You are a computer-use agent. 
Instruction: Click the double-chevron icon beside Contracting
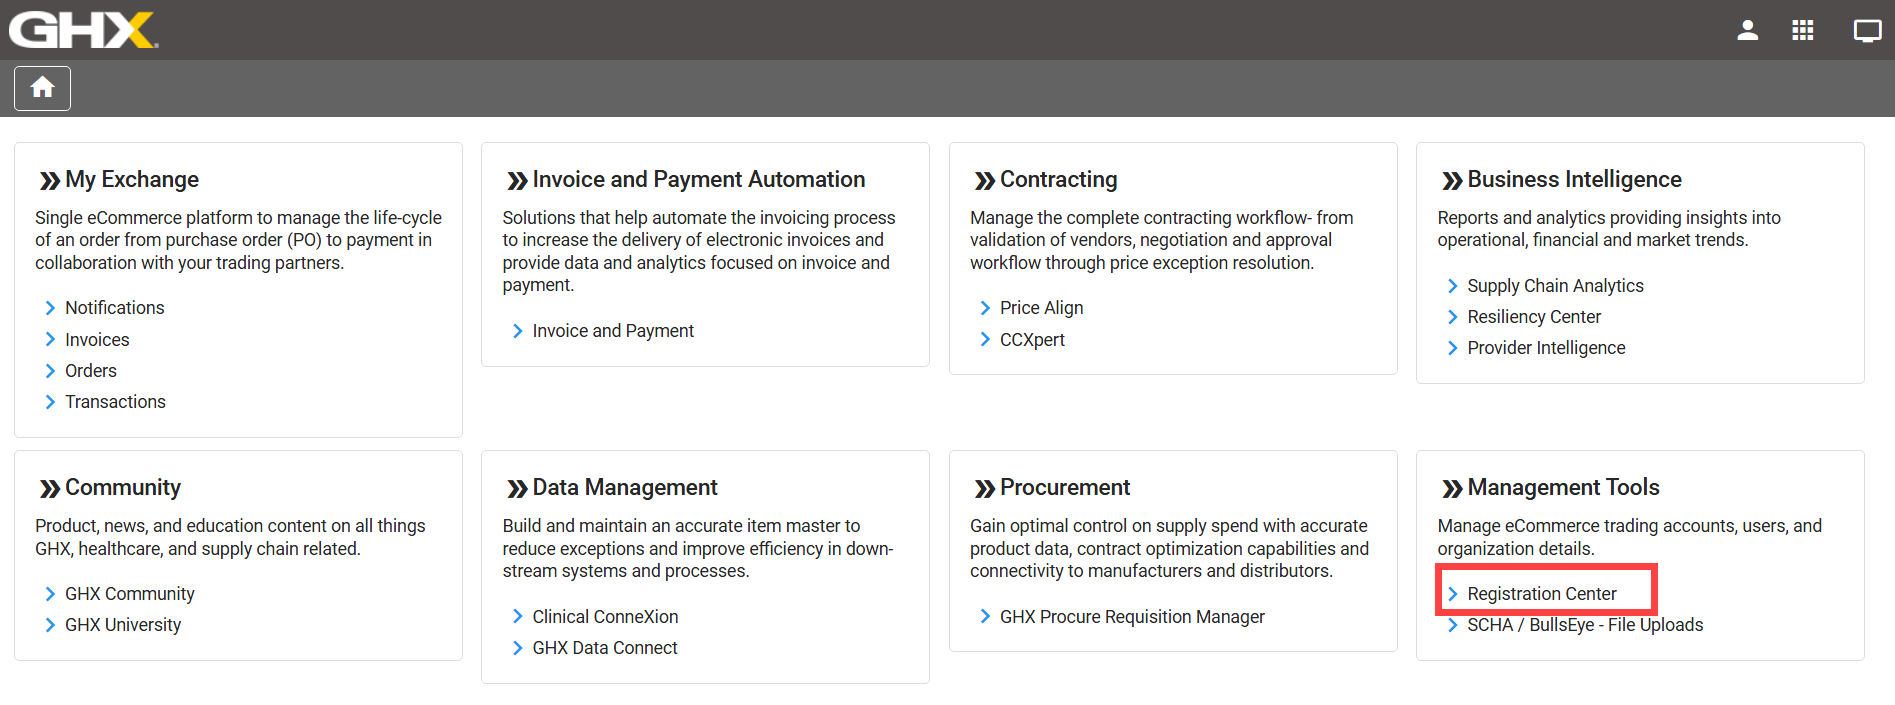984,180
